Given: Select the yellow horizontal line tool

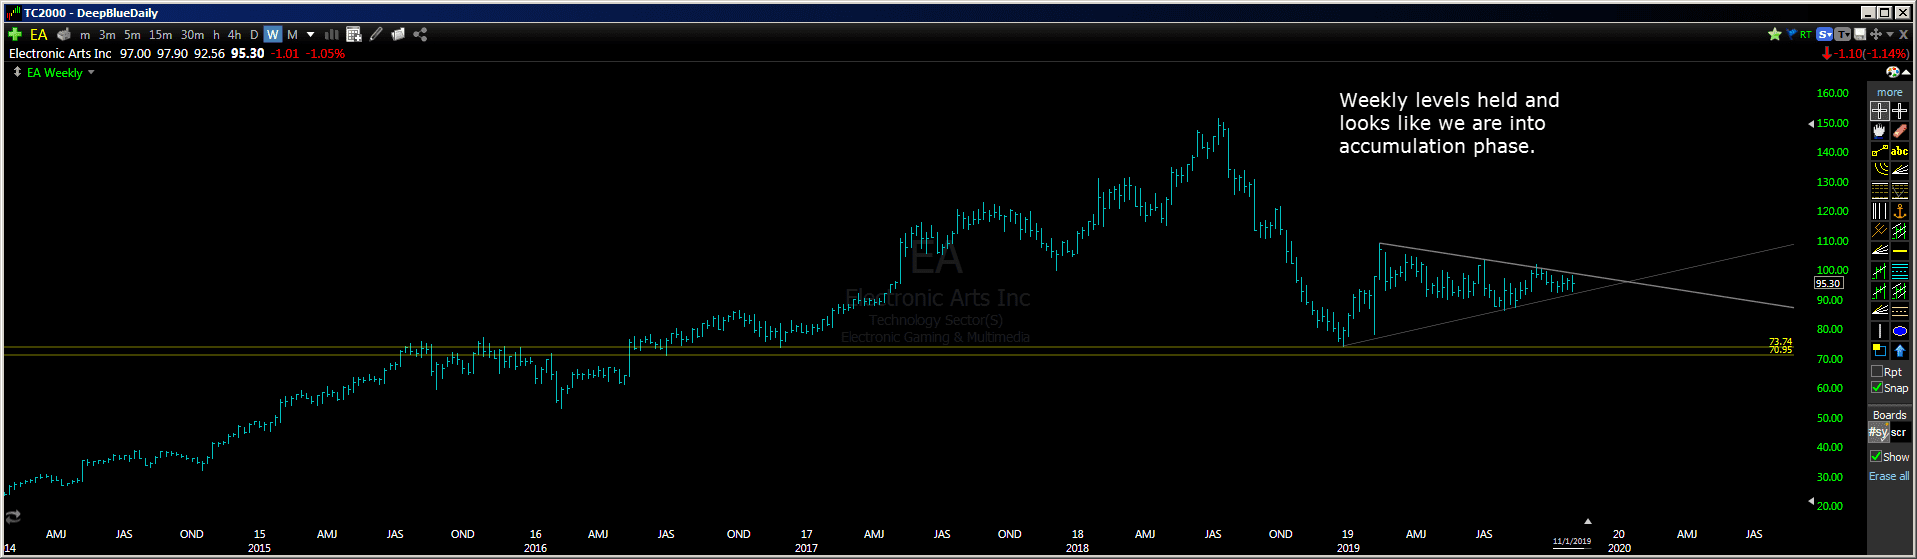Looking at the screenshot, I should tap(1900, 251).
